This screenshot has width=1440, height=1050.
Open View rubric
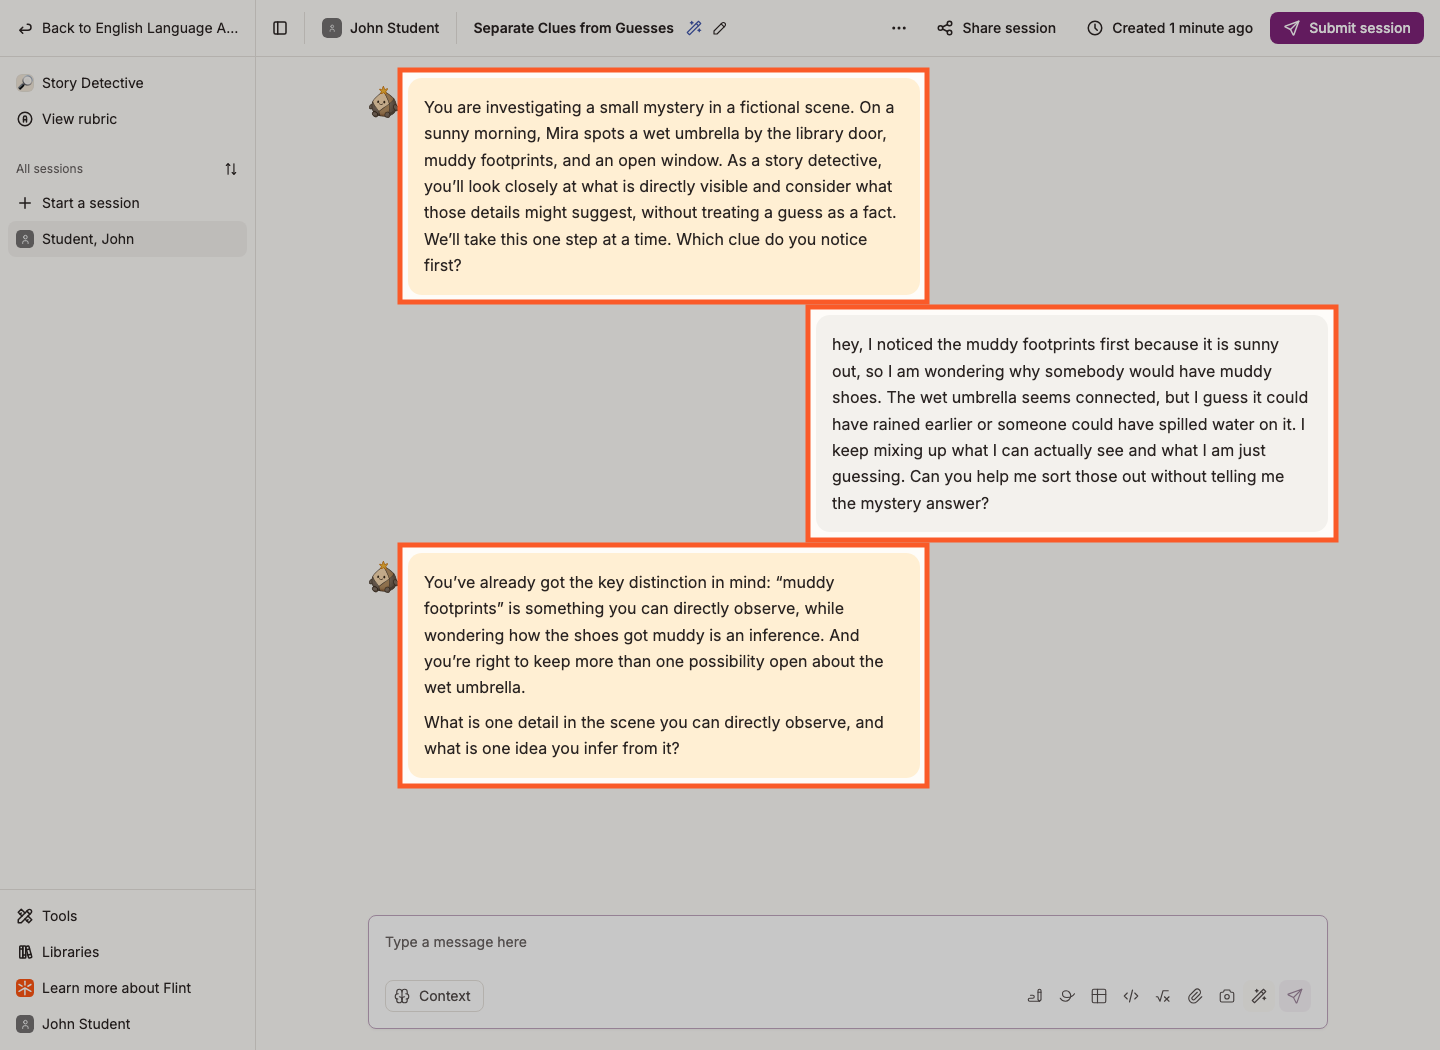coord(127,119)
